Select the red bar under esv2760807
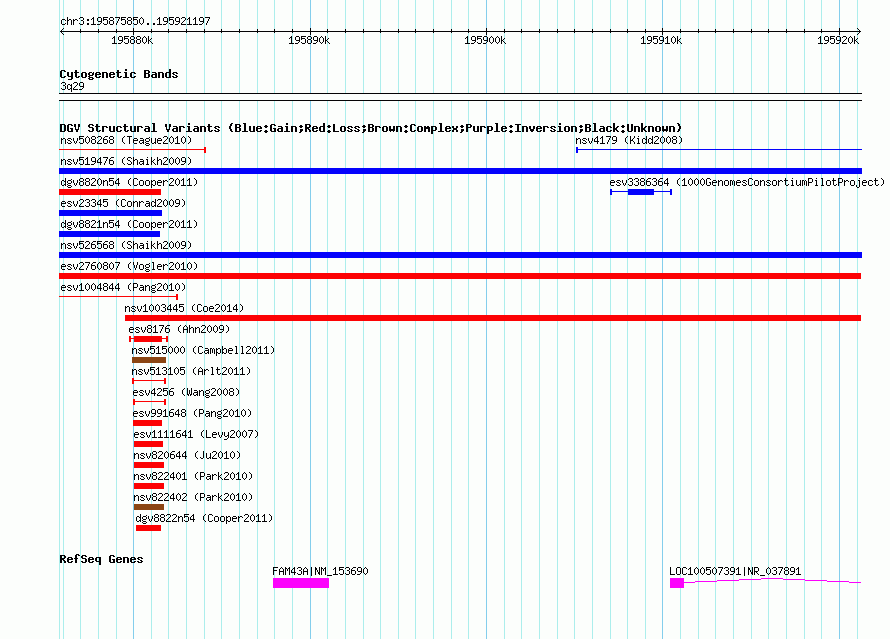The height and width of the screenshot is (639, 890). [460, 276]
